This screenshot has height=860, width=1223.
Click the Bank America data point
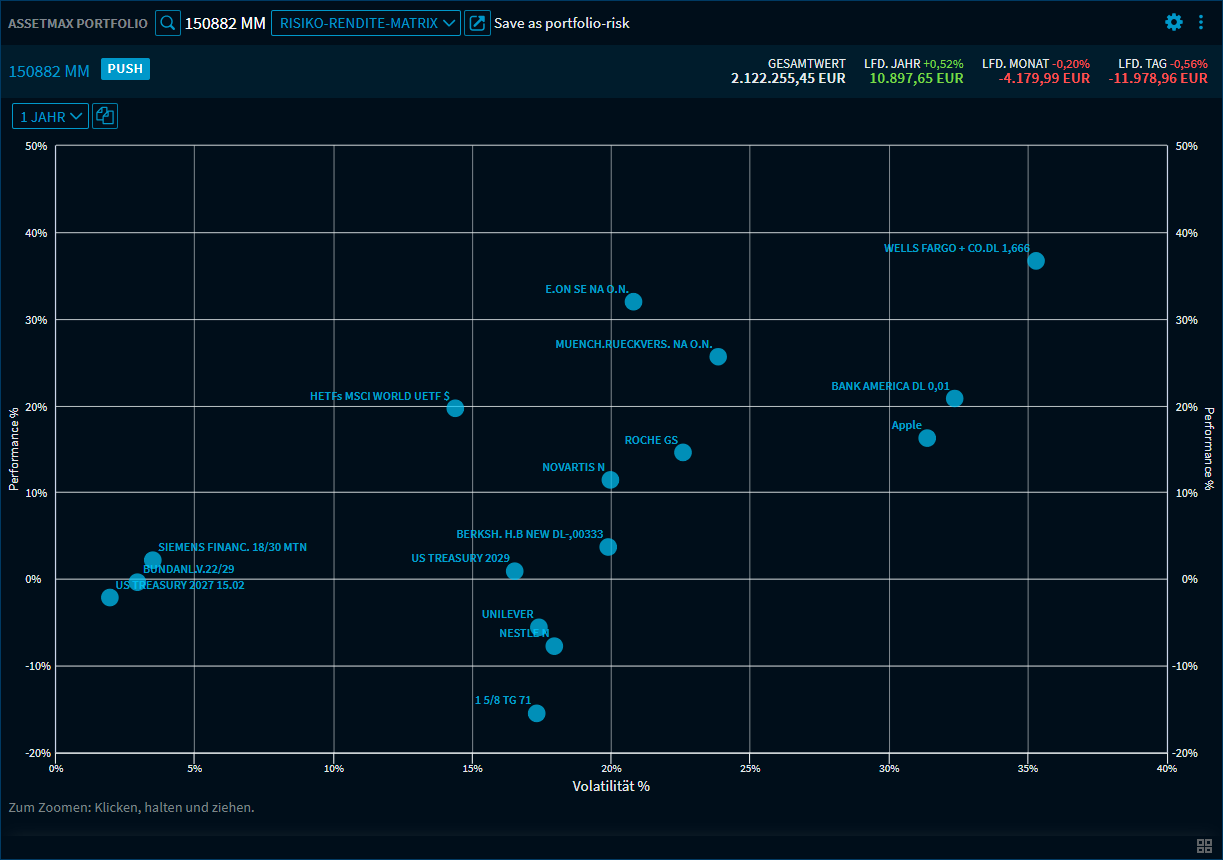pos(954,398)
